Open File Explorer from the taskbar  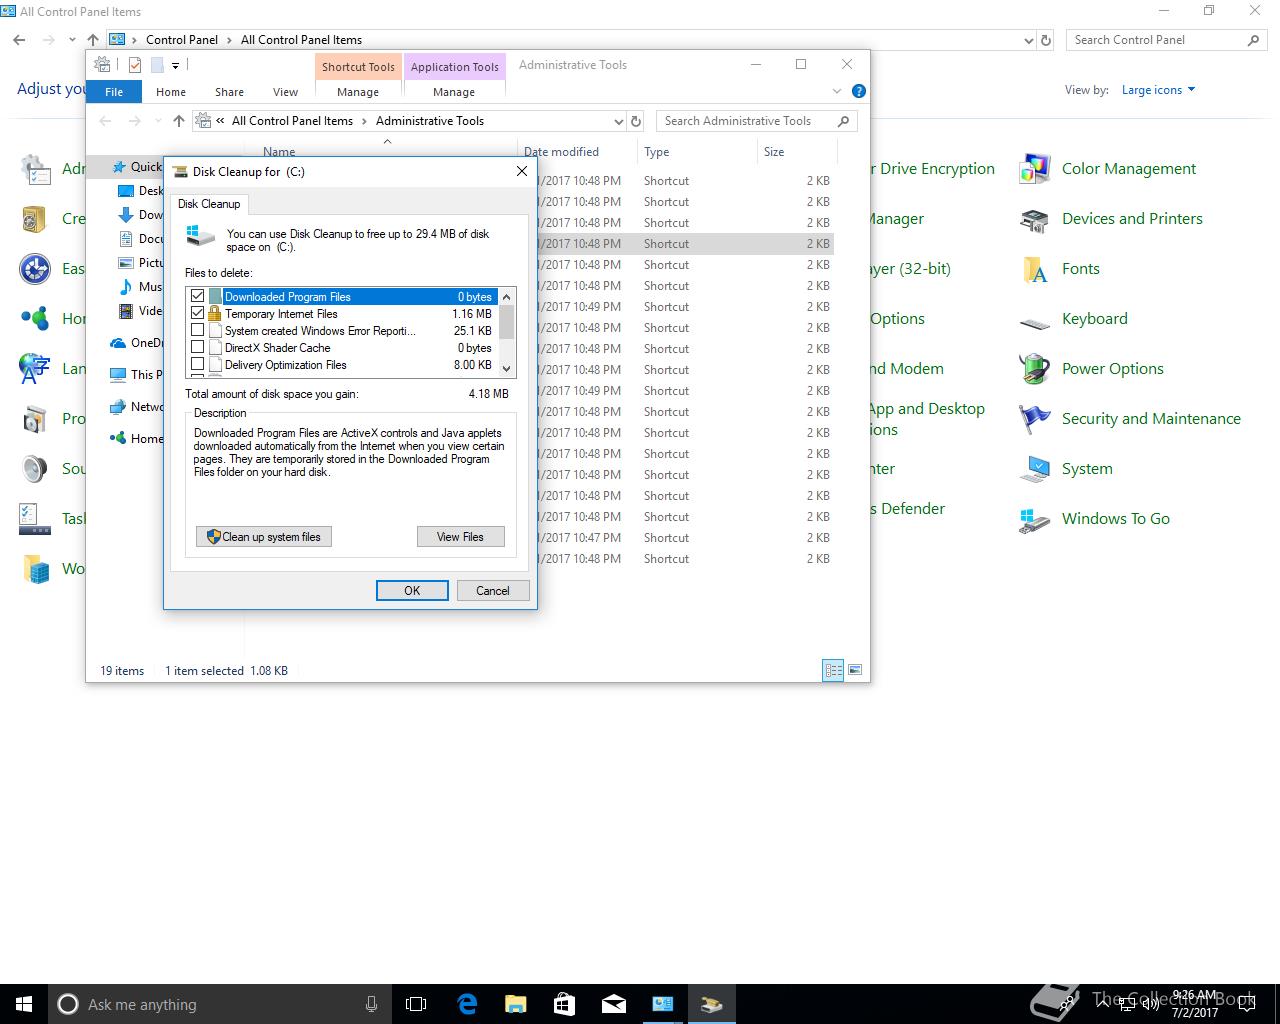pyautogui.click(x=515, y=1004)
